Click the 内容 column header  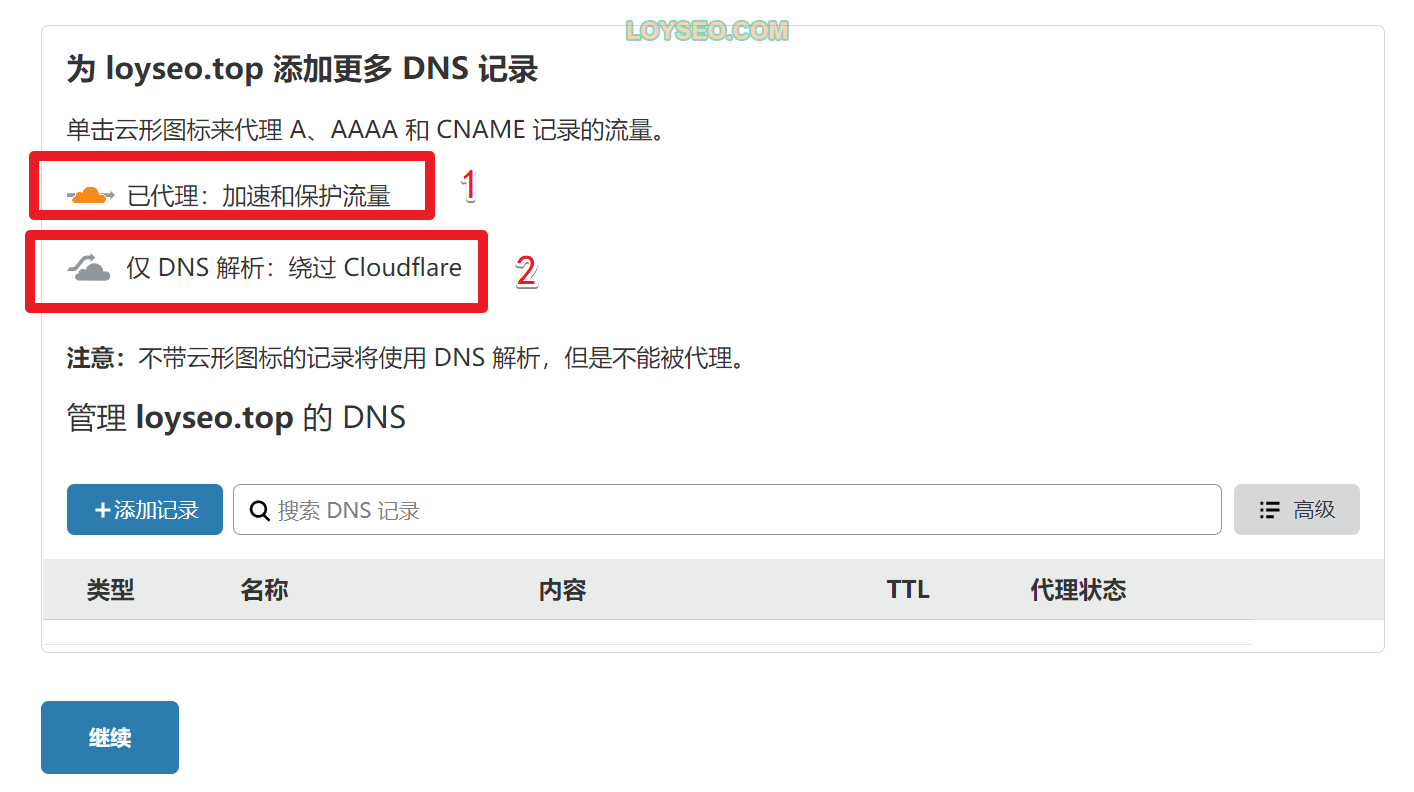tap(562, 590)
